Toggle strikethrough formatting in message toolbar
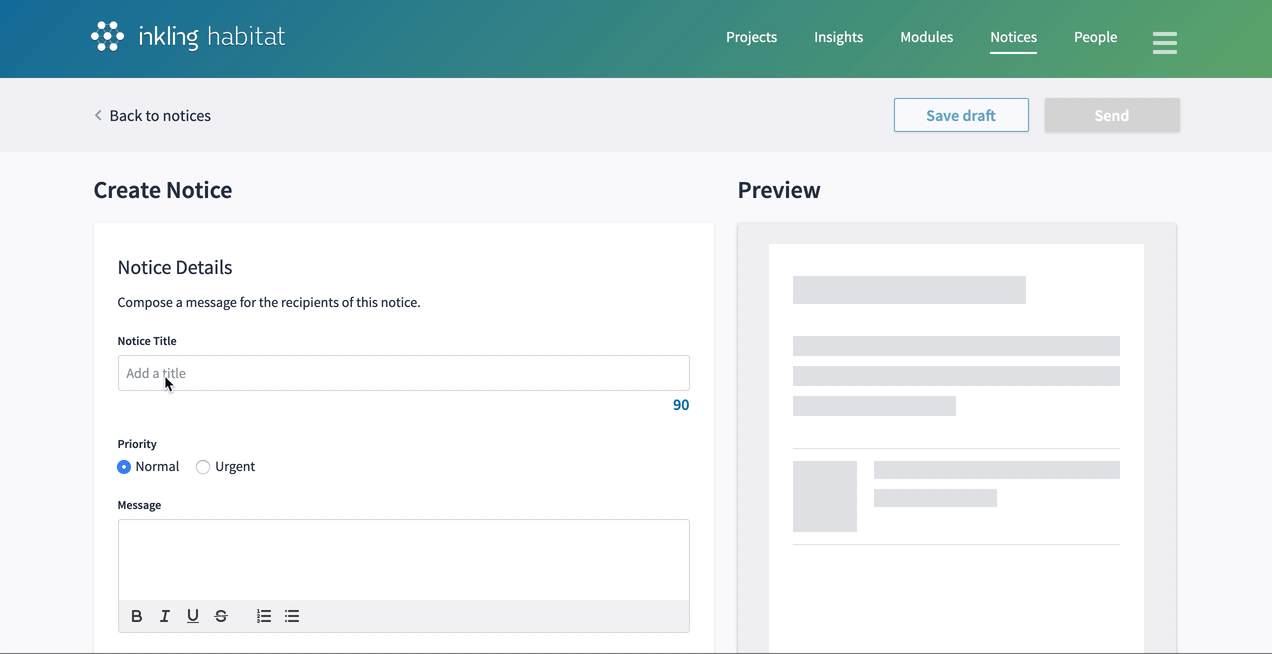 point(221,616)
